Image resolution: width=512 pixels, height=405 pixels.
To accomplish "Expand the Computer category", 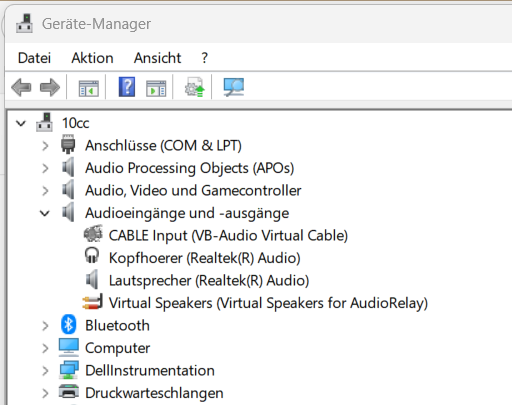I will click(45, 348).
